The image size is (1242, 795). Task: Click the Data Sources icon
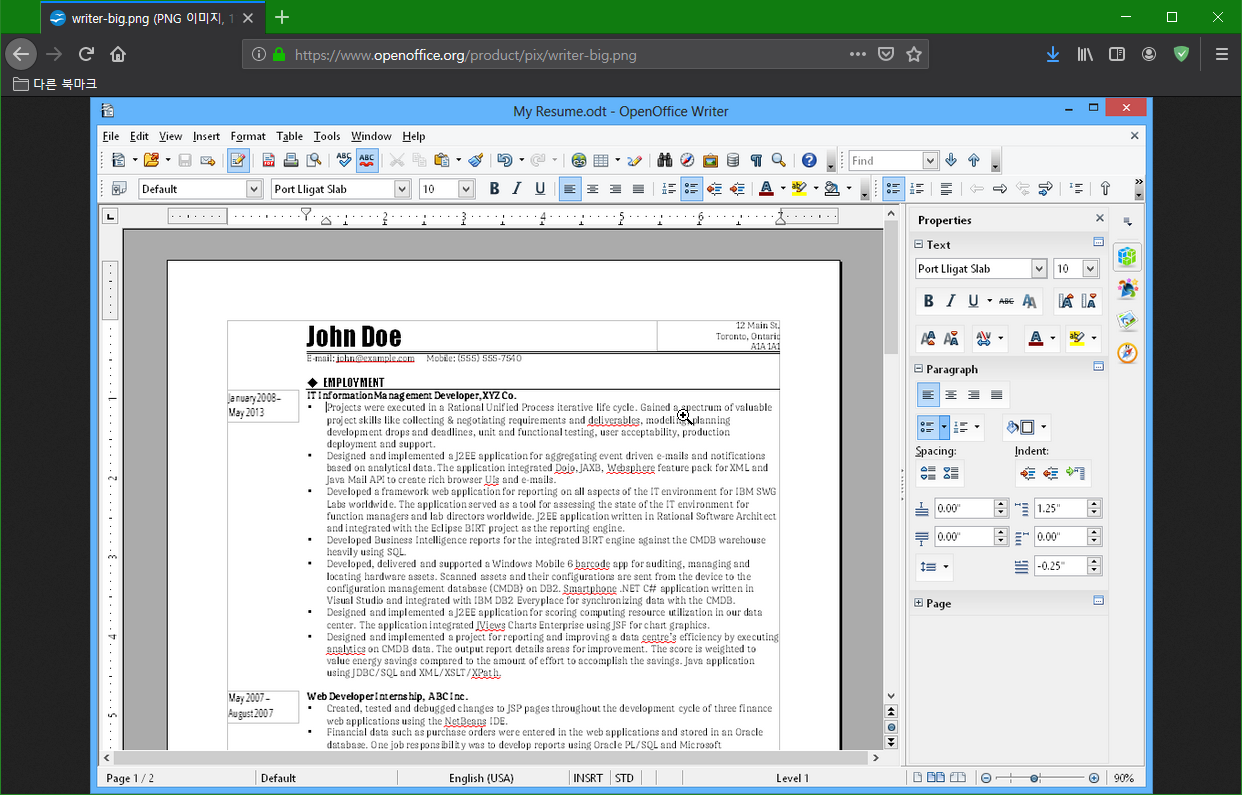tap(733, 160)
